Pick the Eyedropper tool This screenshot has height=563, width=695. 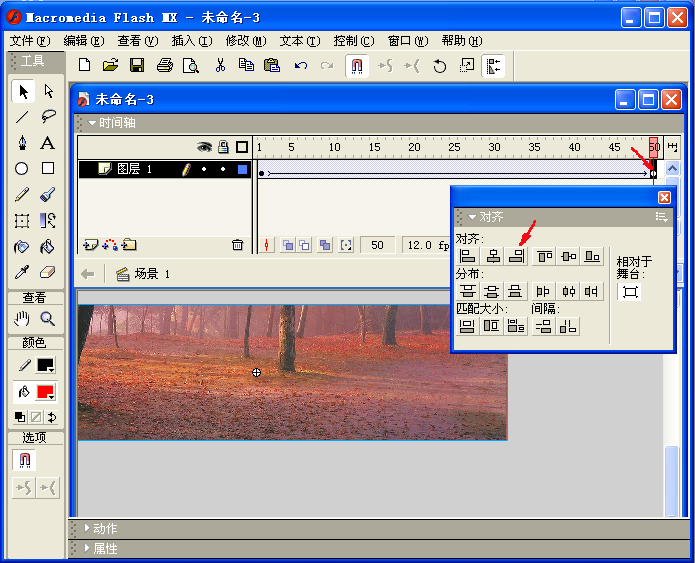coord(22,272)
